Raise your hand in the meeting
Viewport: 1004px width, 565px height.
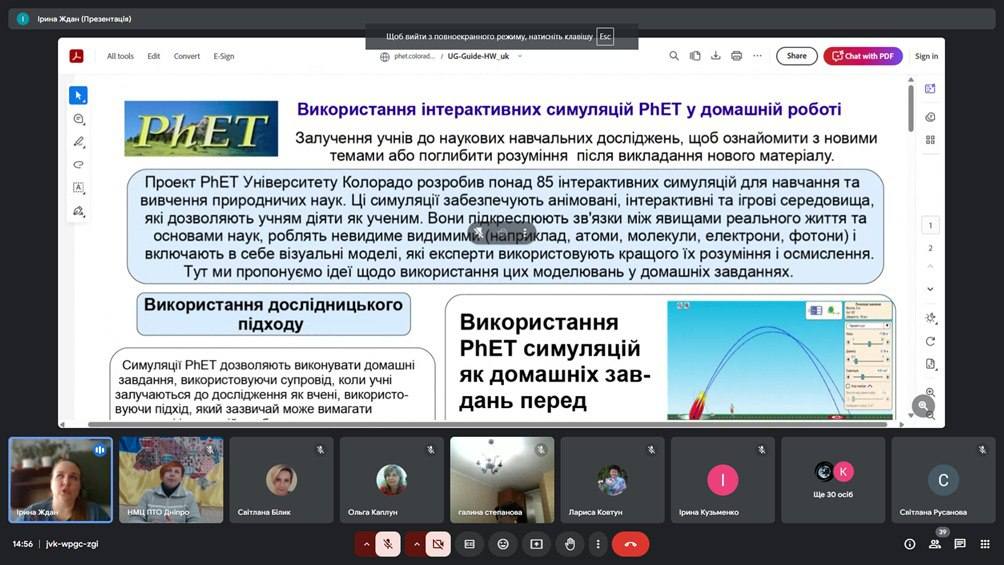(570, 544)
